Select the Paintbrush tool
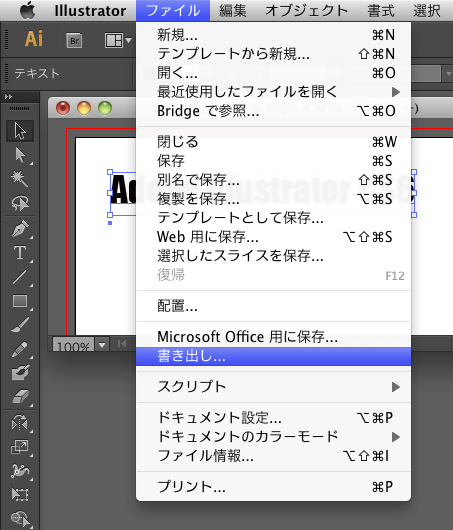 (20, 324)
